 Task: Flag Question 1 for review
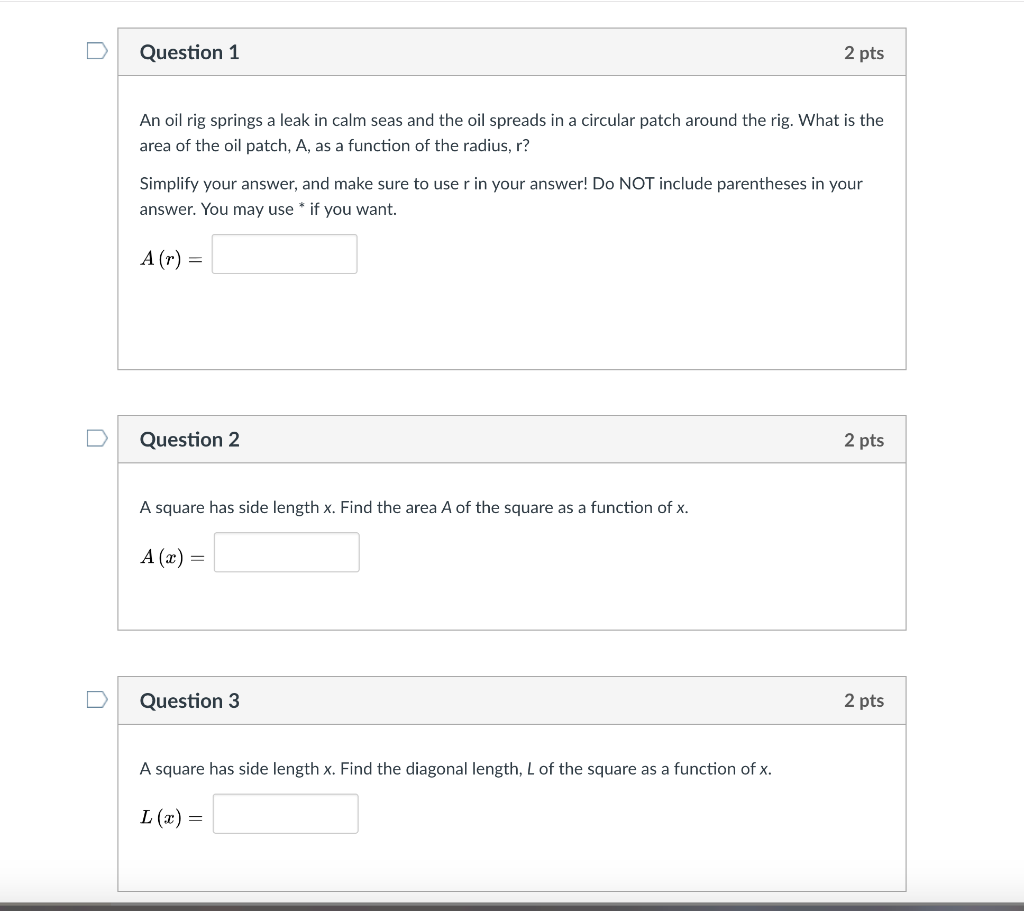[97, 51]
